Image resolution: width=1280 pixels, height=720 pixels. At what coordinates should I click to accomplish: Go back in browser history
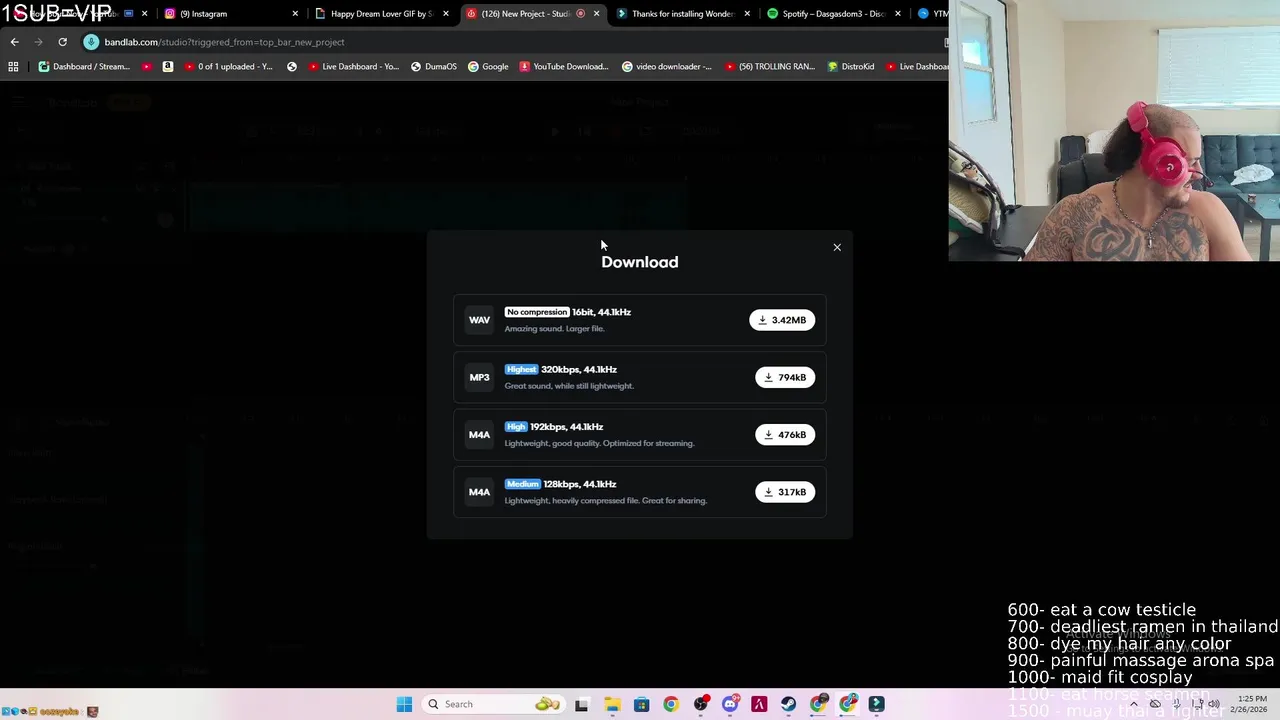coord(14,42)
